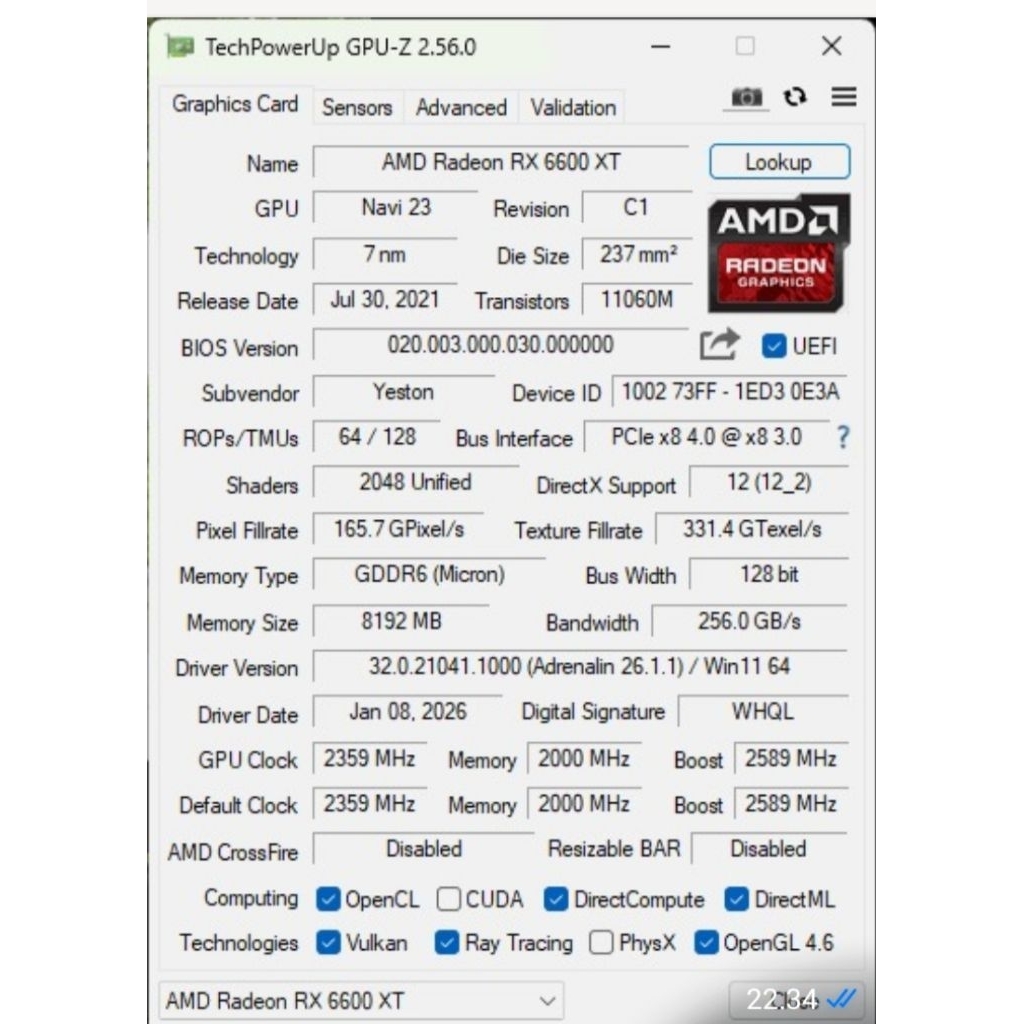This screenshot has height=1024, width=1024.
Task: Open the Sensors tab
Action: coord(357,107)
